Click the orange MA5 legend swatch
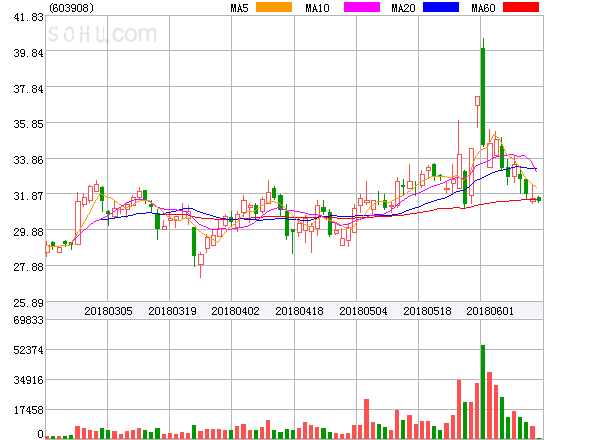 274,7
